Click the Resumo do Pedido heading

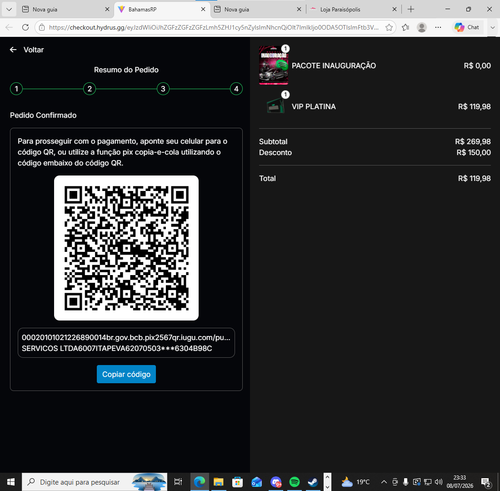126,70
